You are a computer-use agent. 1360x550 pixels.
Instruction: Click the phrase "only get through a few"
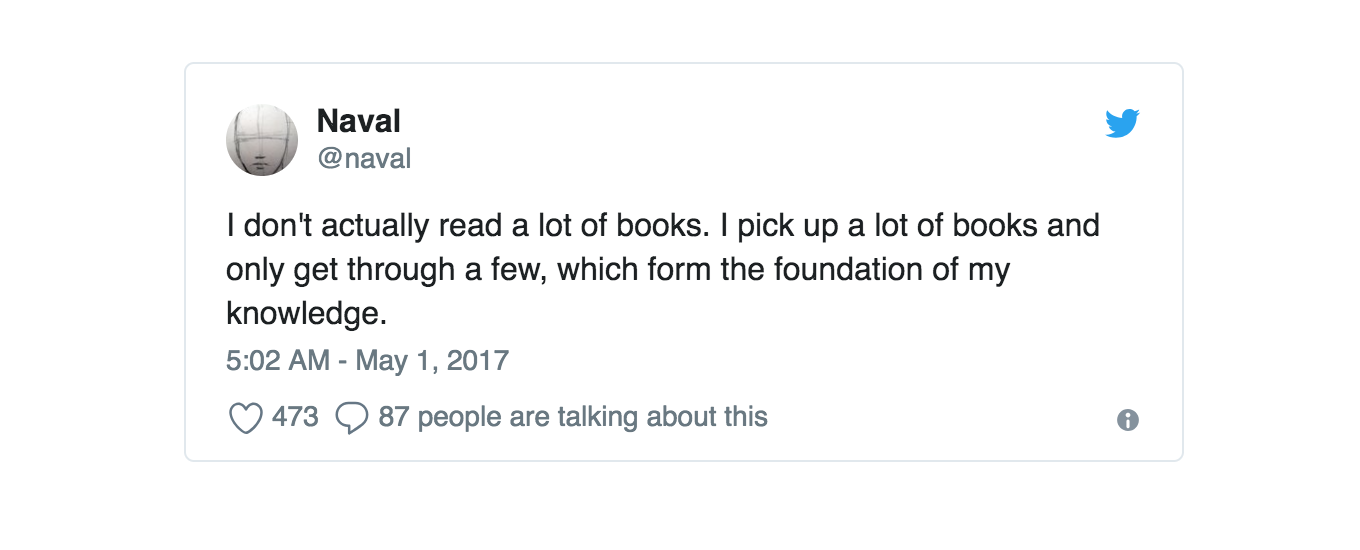click(385, 269)
